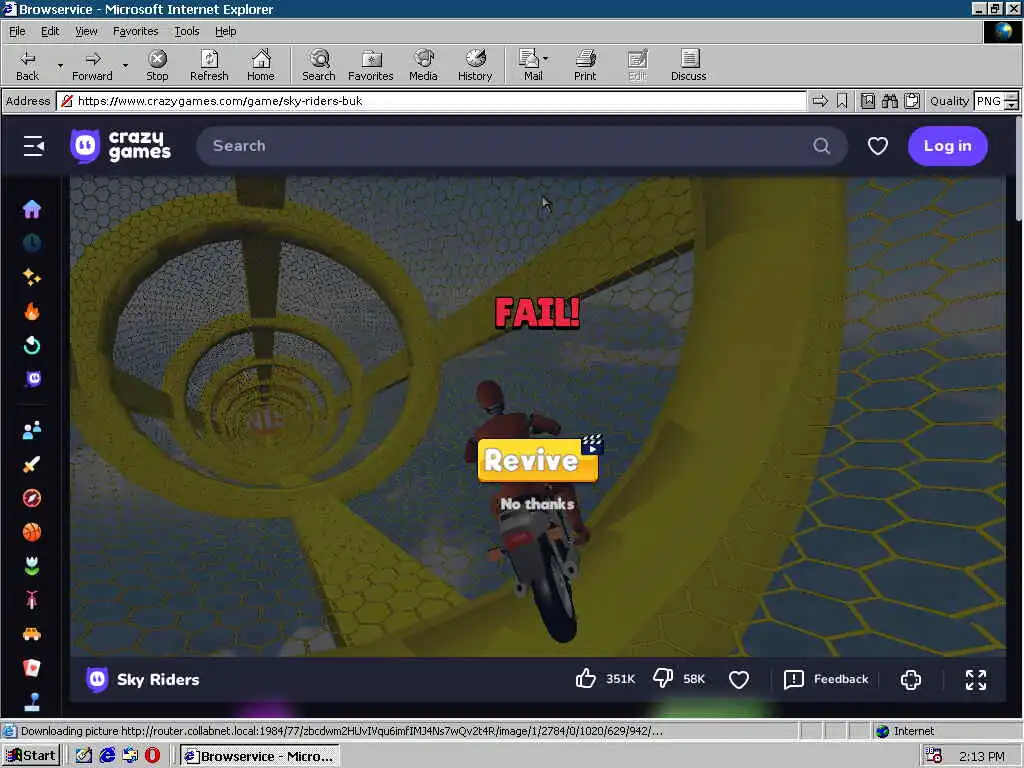Open Adventure compass icon in sidebar
The image size is (1024, 768).
pos(32,498)
